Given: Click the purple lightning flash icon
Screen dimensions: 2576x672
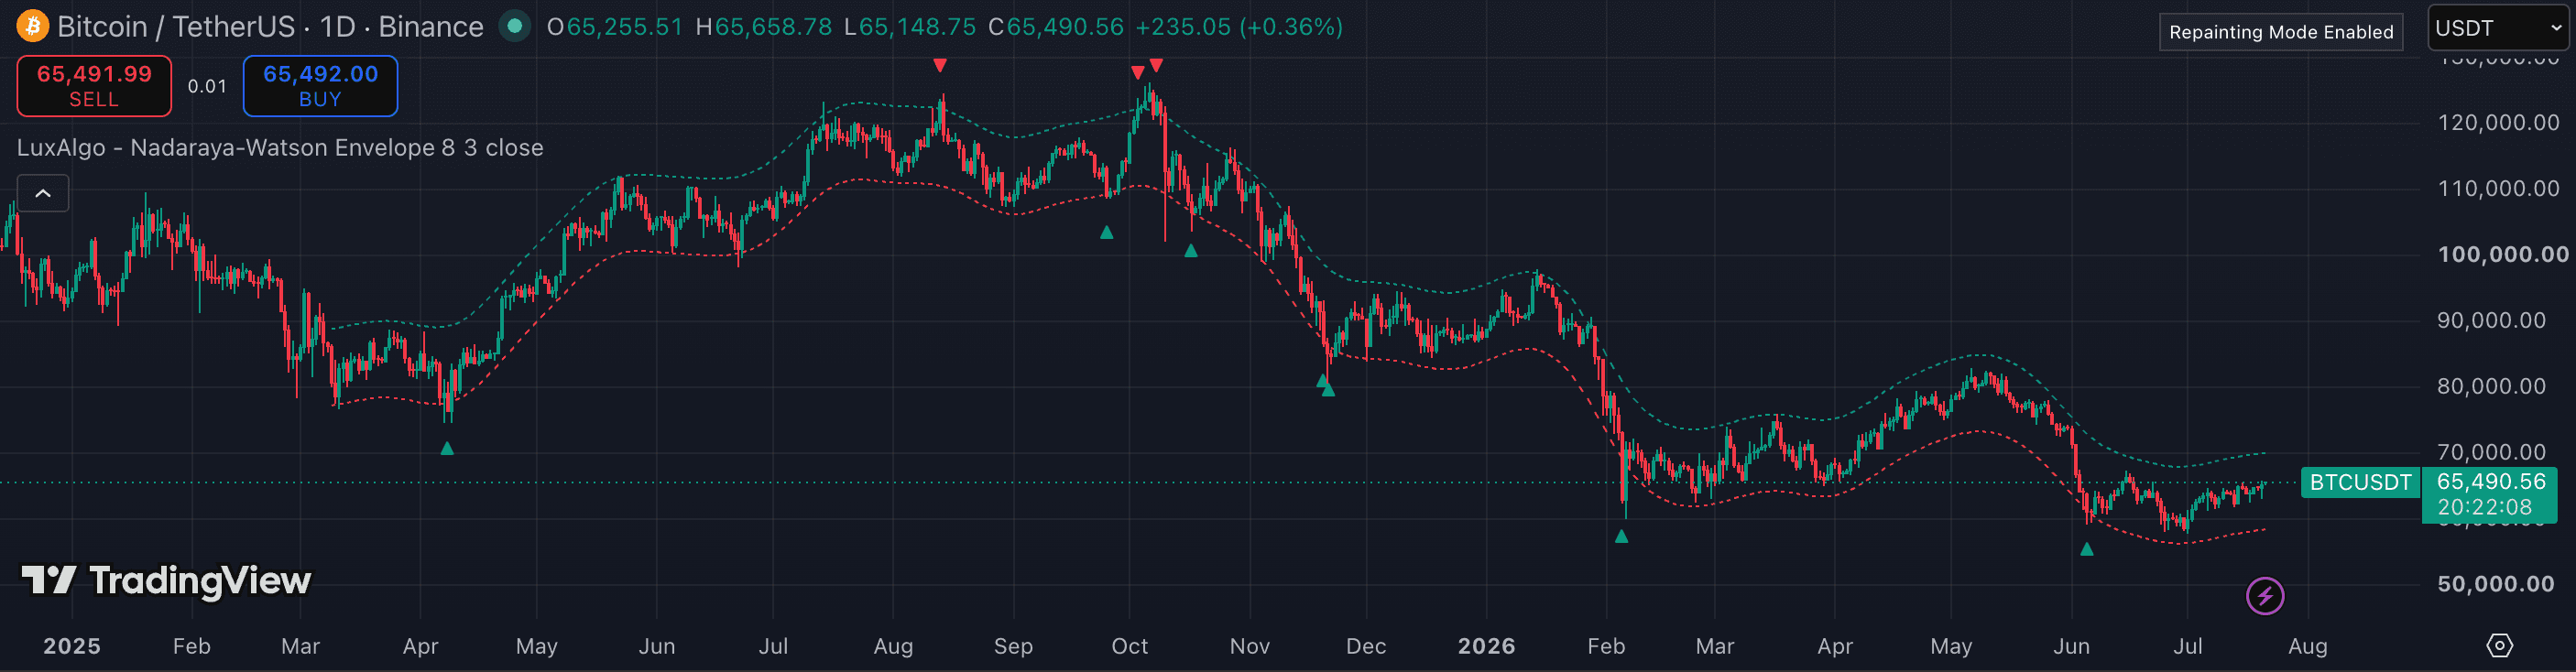Looking at the screenshot, I should (x=2265, y=596).
